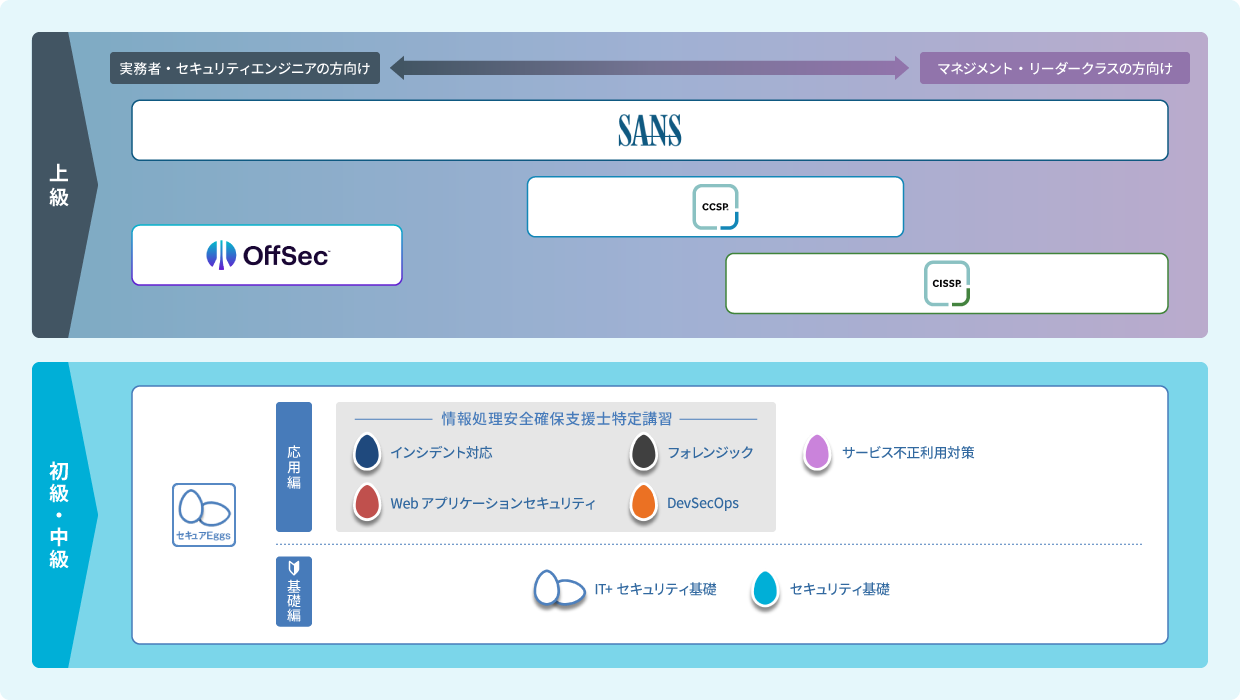Click the double egg icon for IT+ セキュリティ基礎
The width and height of the screenshot is (1240, 700).
(559, 589)
